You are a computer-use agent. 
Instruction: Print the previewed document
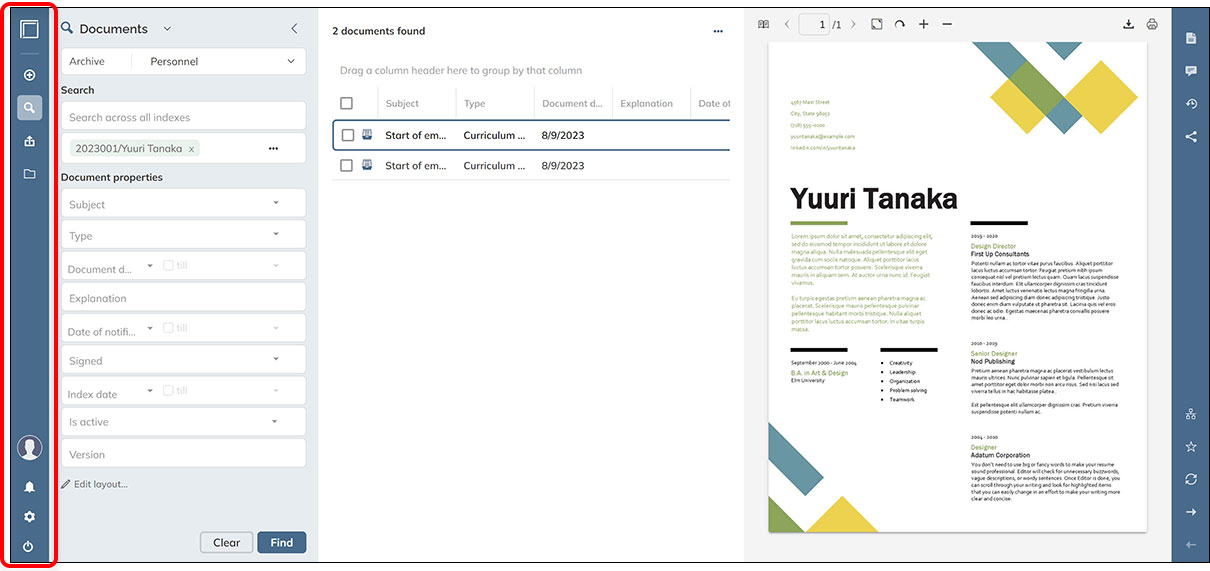click(x=1152, y=25)
